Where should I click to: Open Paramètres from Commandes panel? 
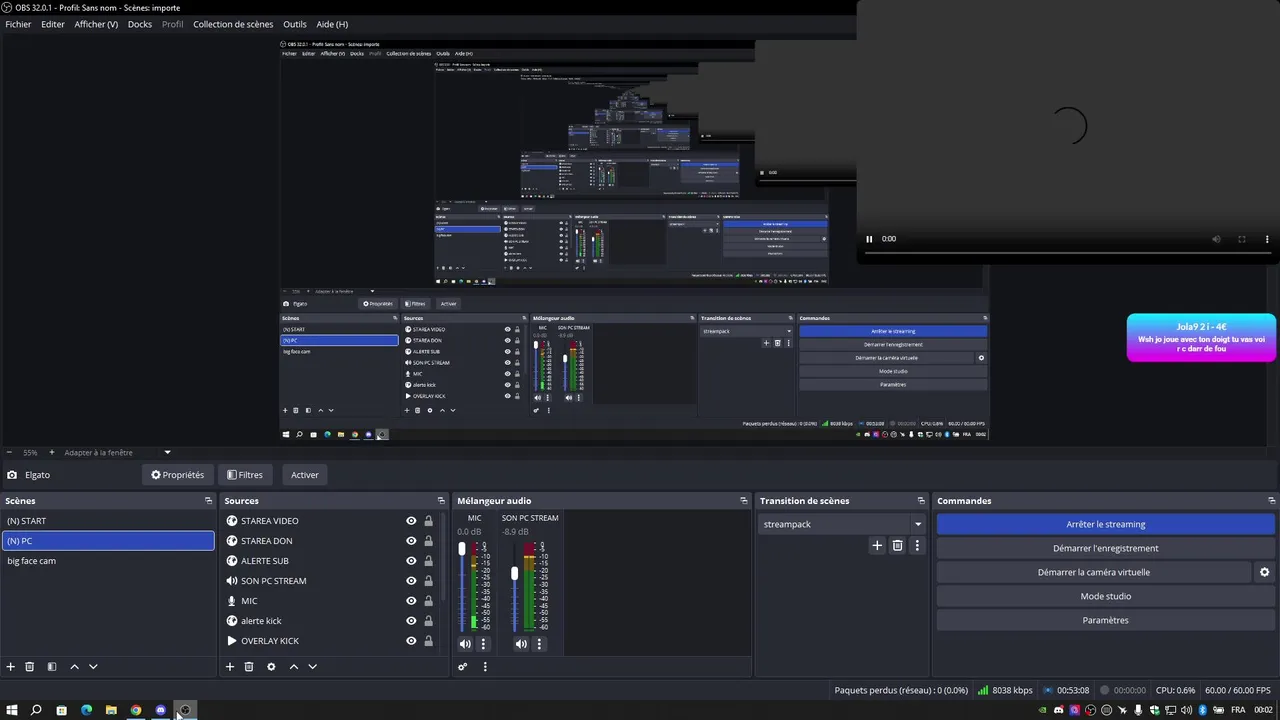pyautogui.click(x=1106, y=620)
